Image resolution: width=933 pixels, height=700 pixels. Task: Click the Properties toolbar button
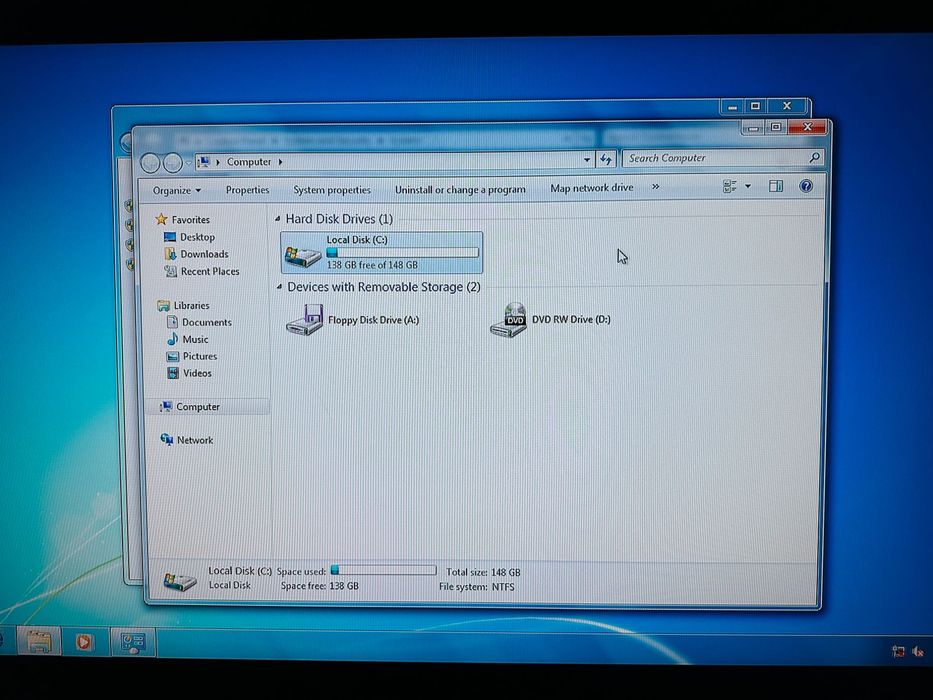coord(248,190)
